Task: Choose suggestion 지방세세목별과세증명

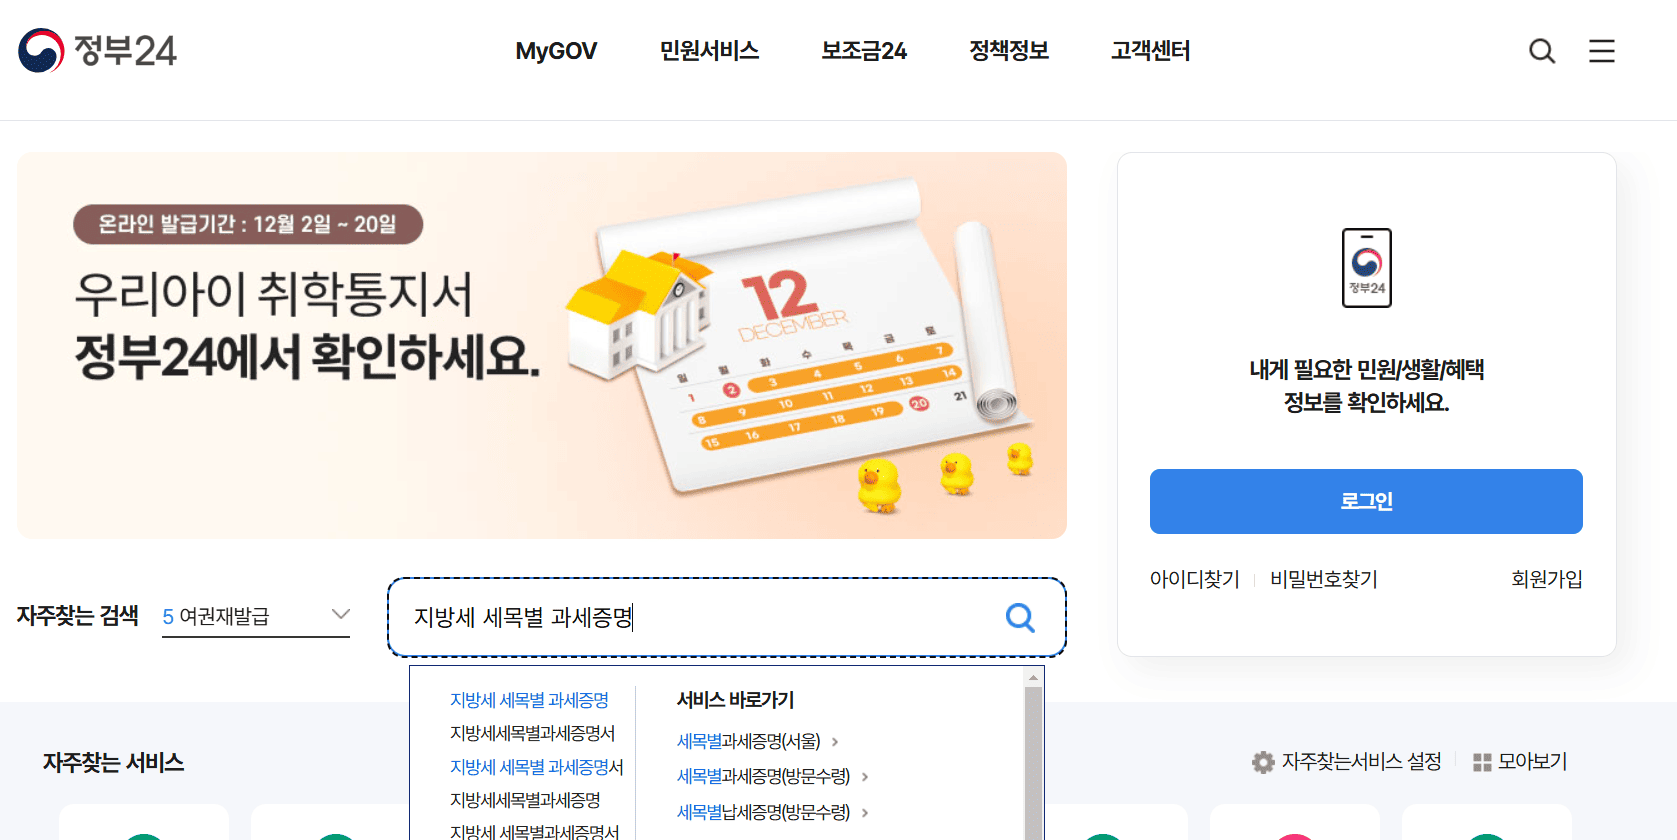Action: point(525,800)
